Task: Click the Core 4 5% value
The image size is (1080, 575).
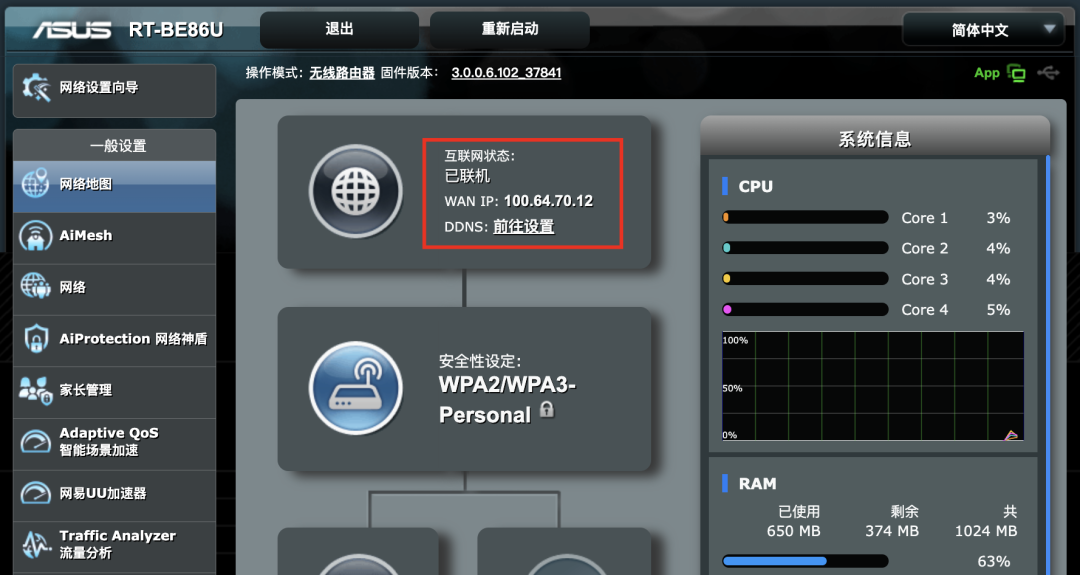Action: [998, 310]
